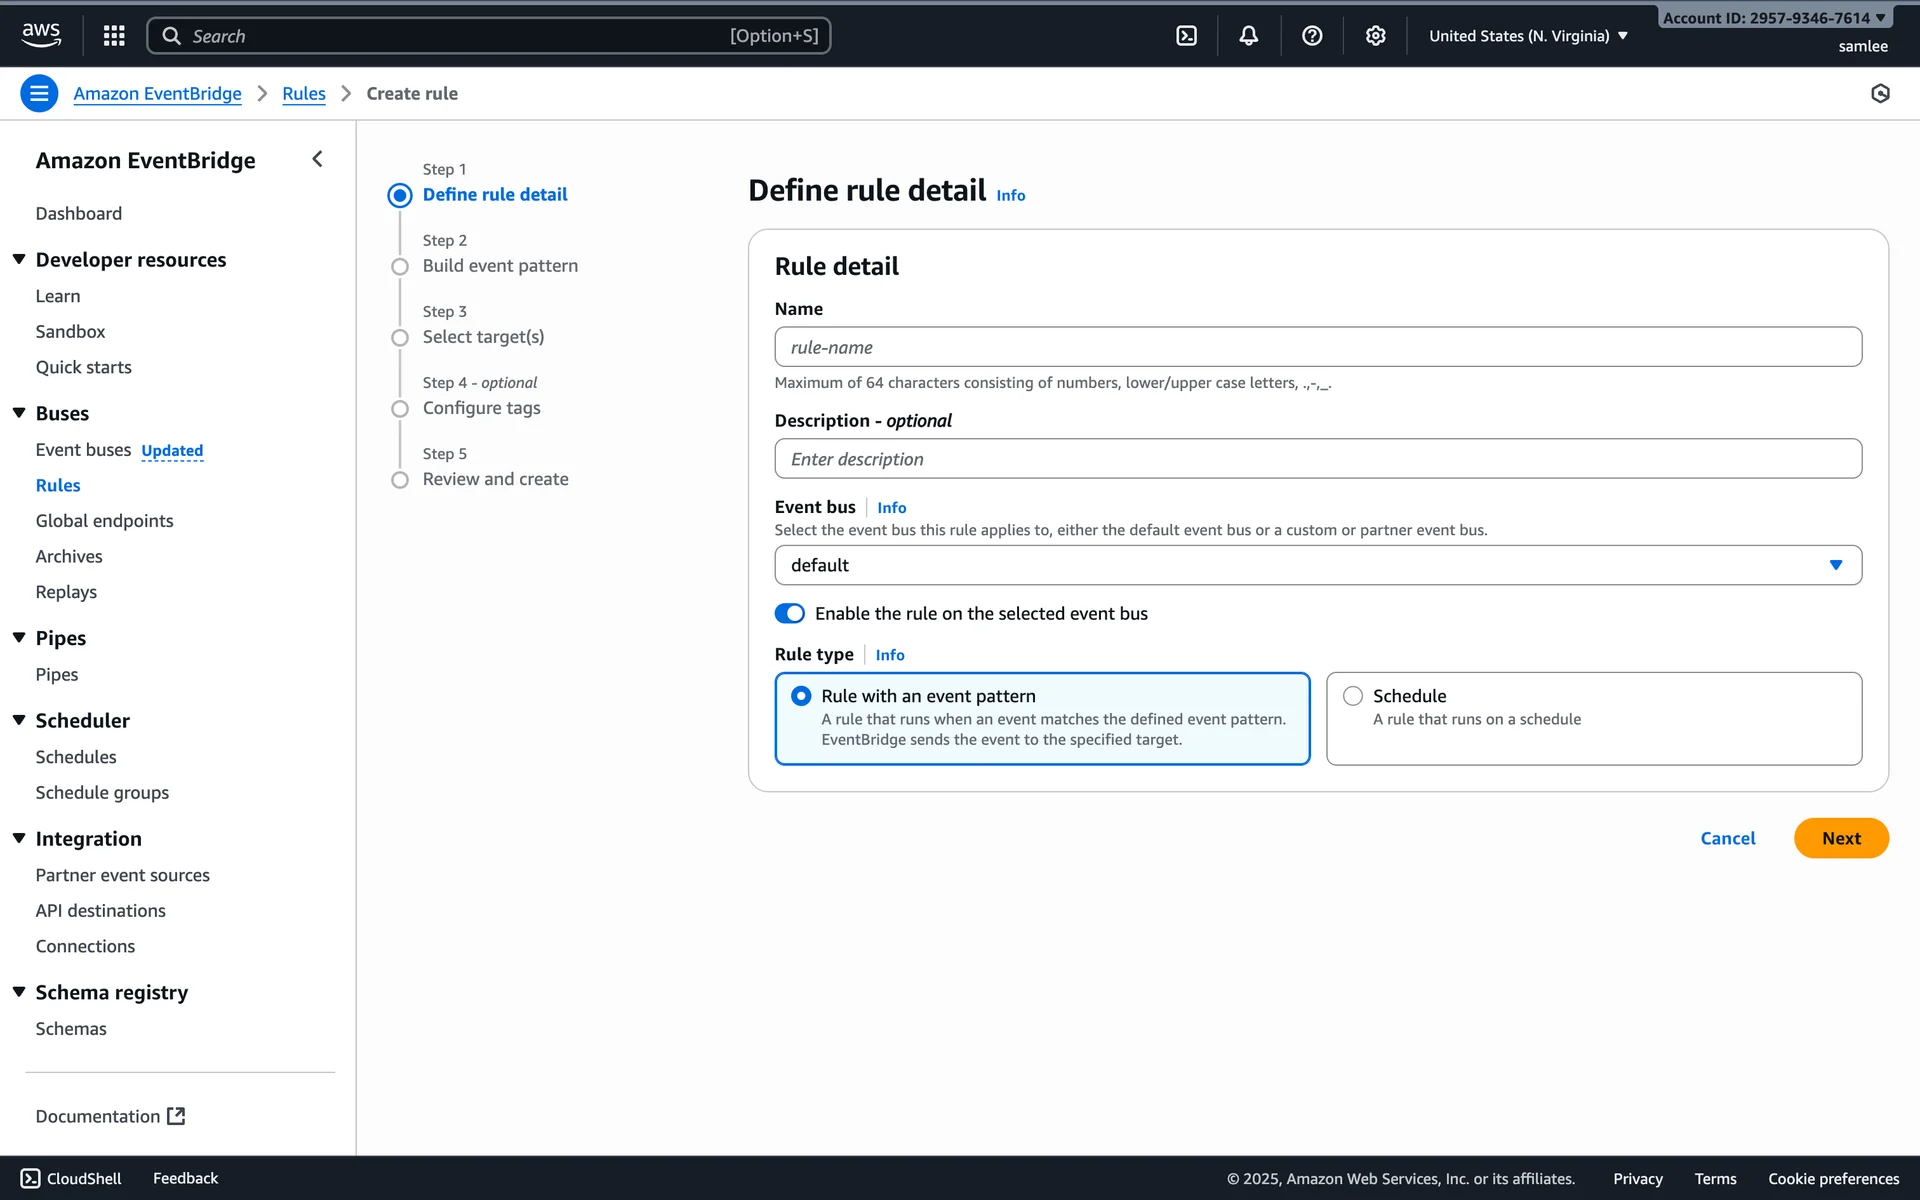Click the Cancel link

[1727, 838]
